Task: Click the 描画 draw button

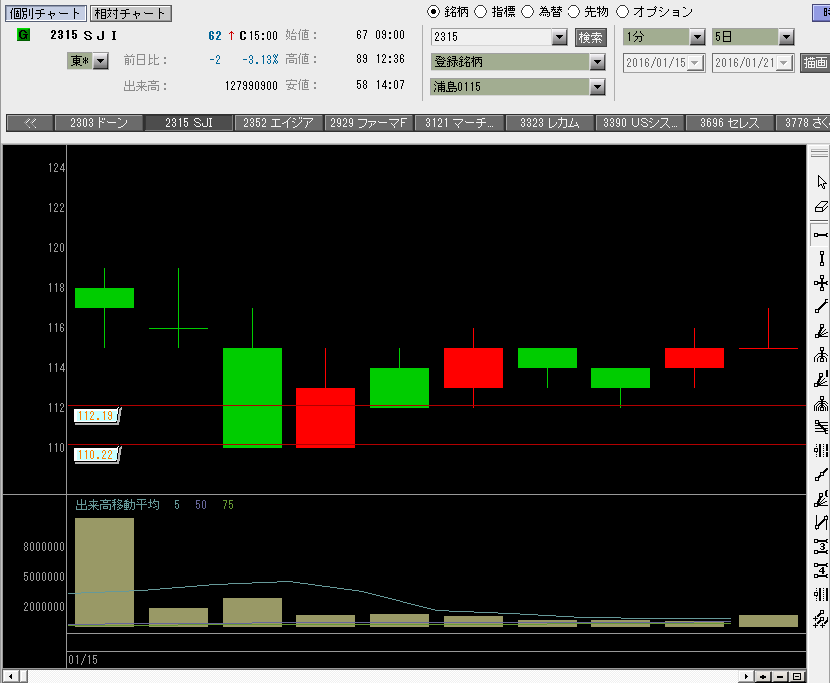Action: coord(815,63)
